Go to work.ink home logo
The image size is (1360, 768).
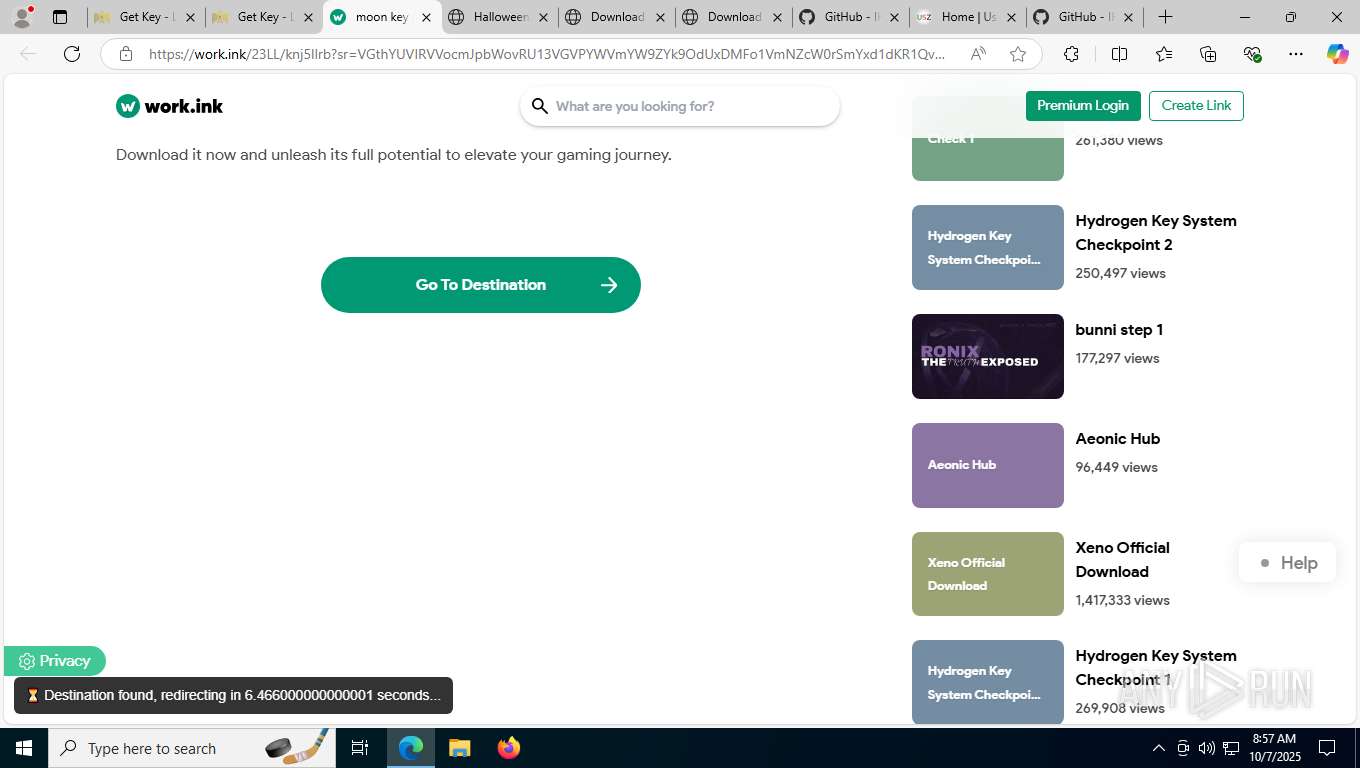click(170, 106)
